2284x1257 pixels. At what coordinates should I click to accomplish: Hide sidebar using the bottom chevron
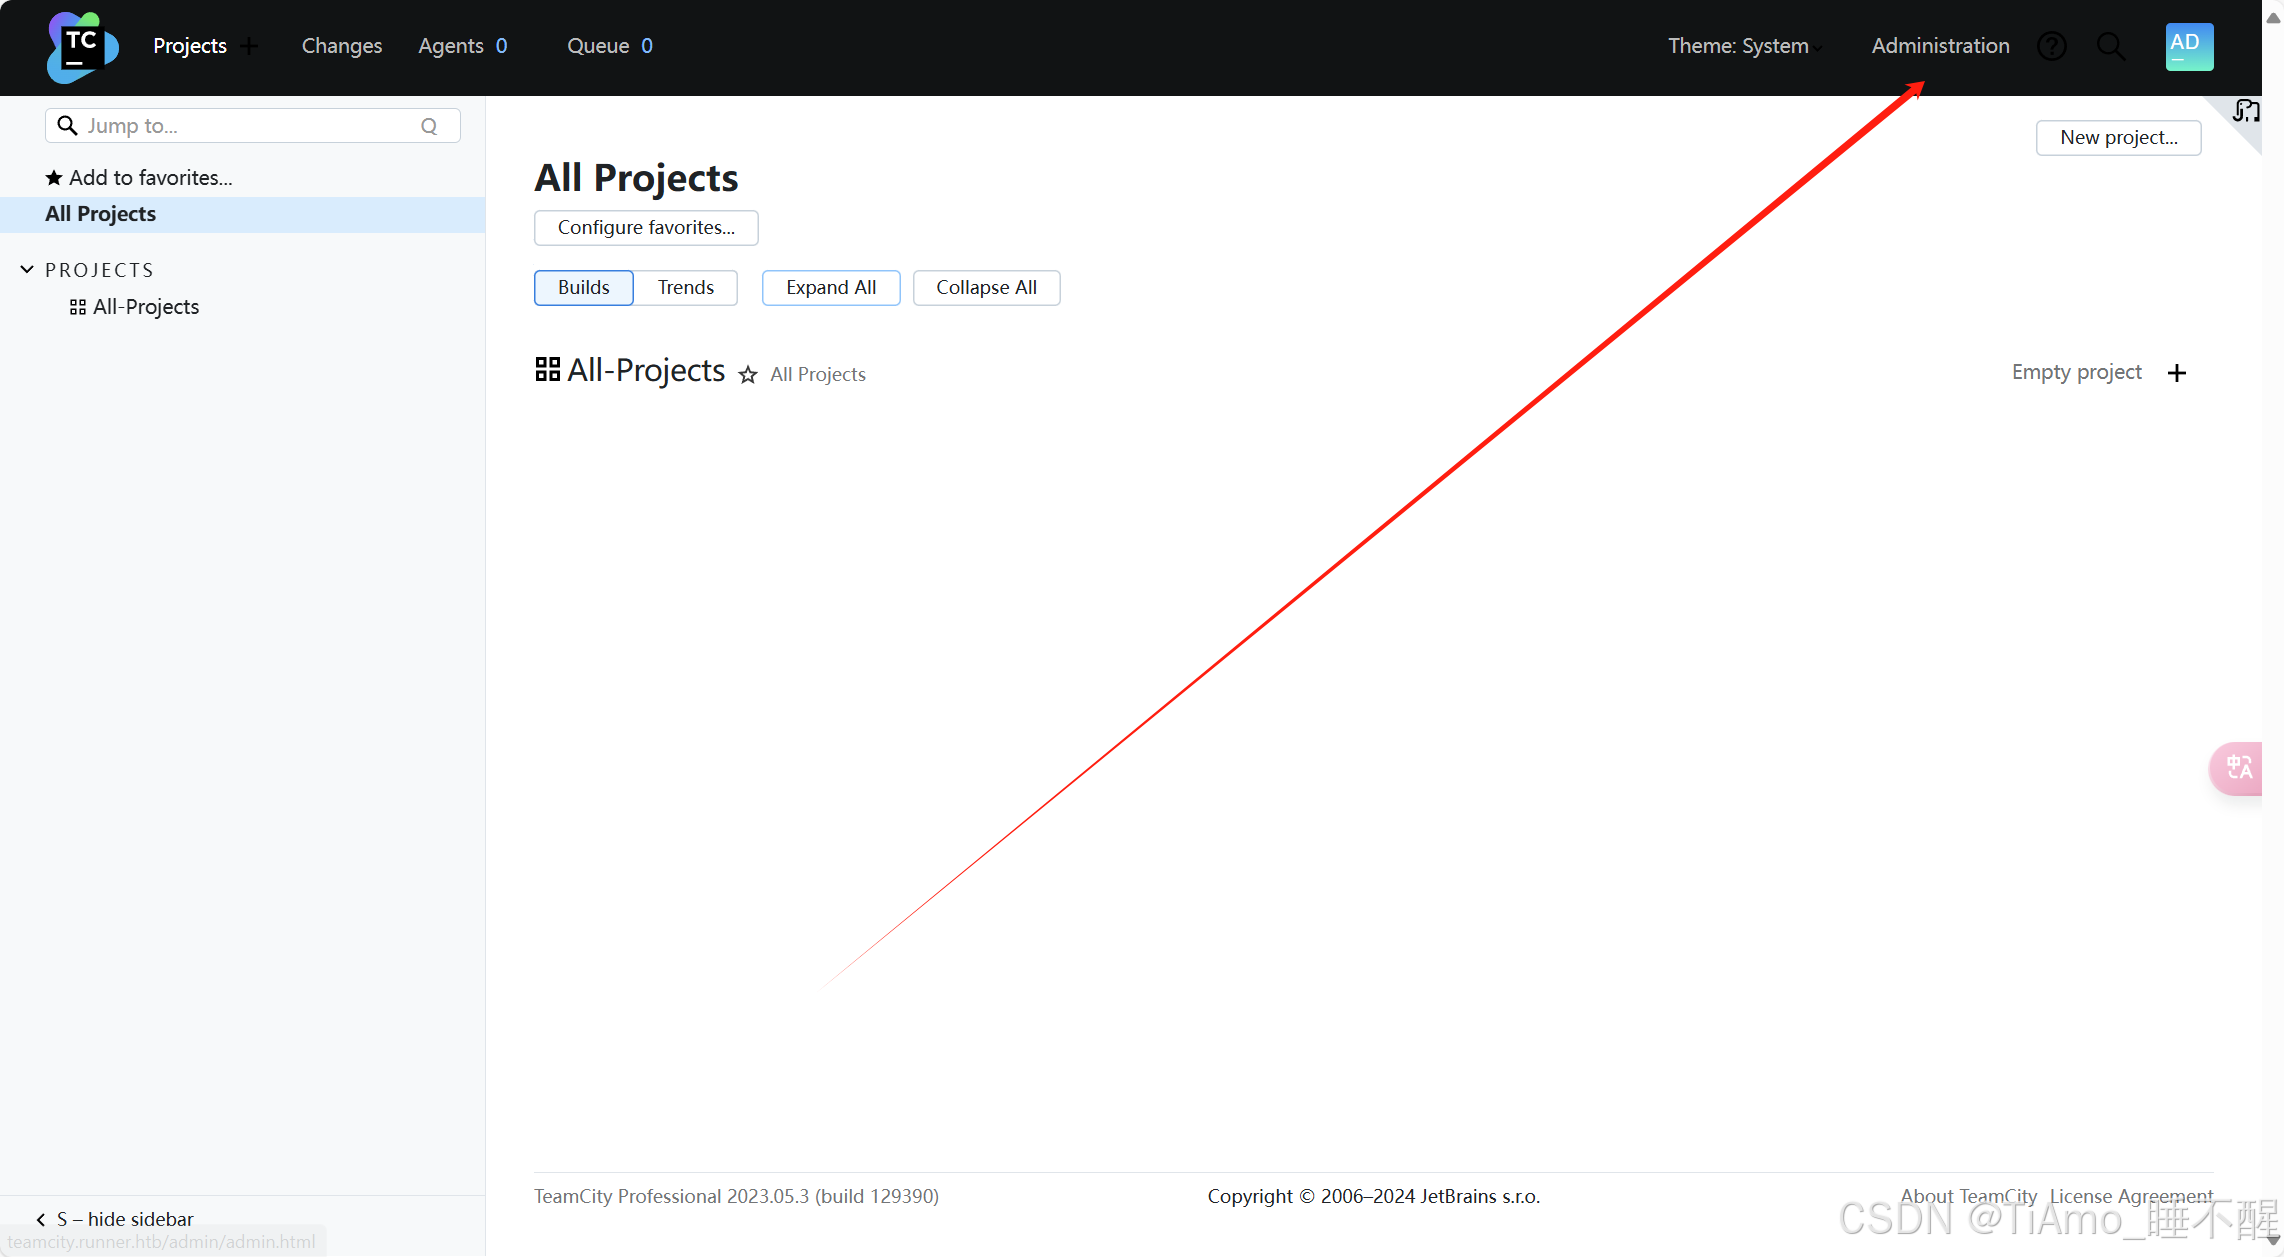[x=41, y=1219]
